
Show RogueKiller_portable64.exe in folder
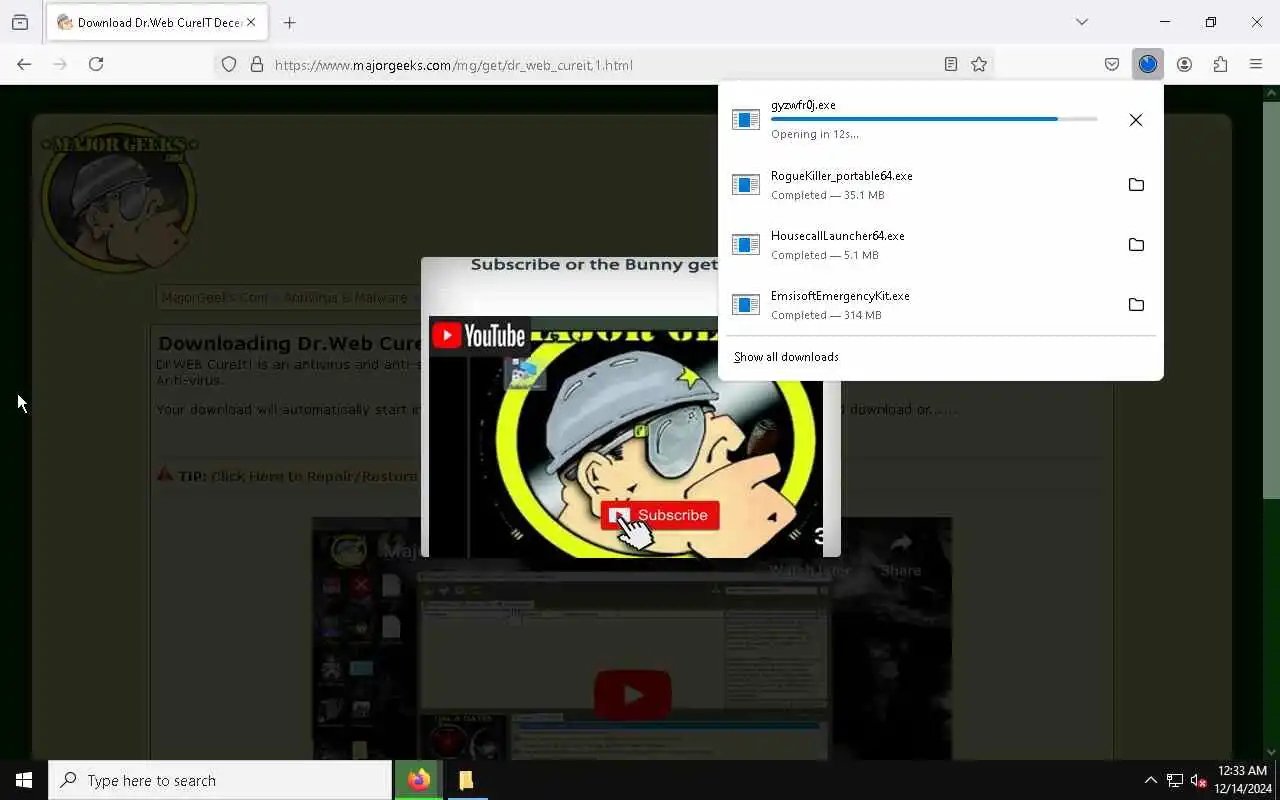[1136, 185]
